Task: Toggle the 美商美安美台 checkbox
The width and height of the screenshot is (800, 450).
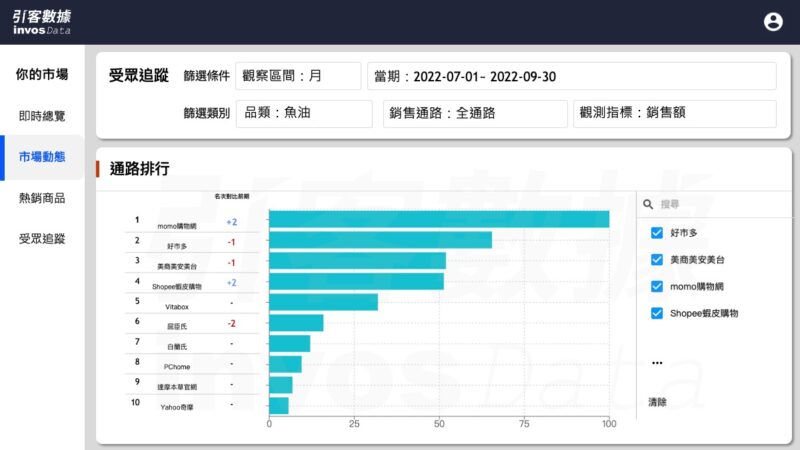Action: tap(657, 260)
